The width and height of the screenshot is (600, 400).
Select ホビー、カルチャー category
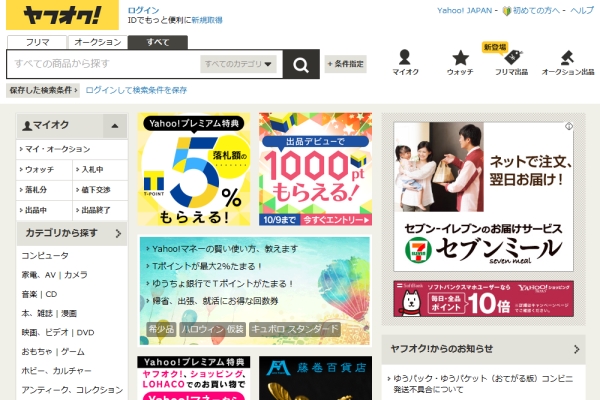(56, 371)
